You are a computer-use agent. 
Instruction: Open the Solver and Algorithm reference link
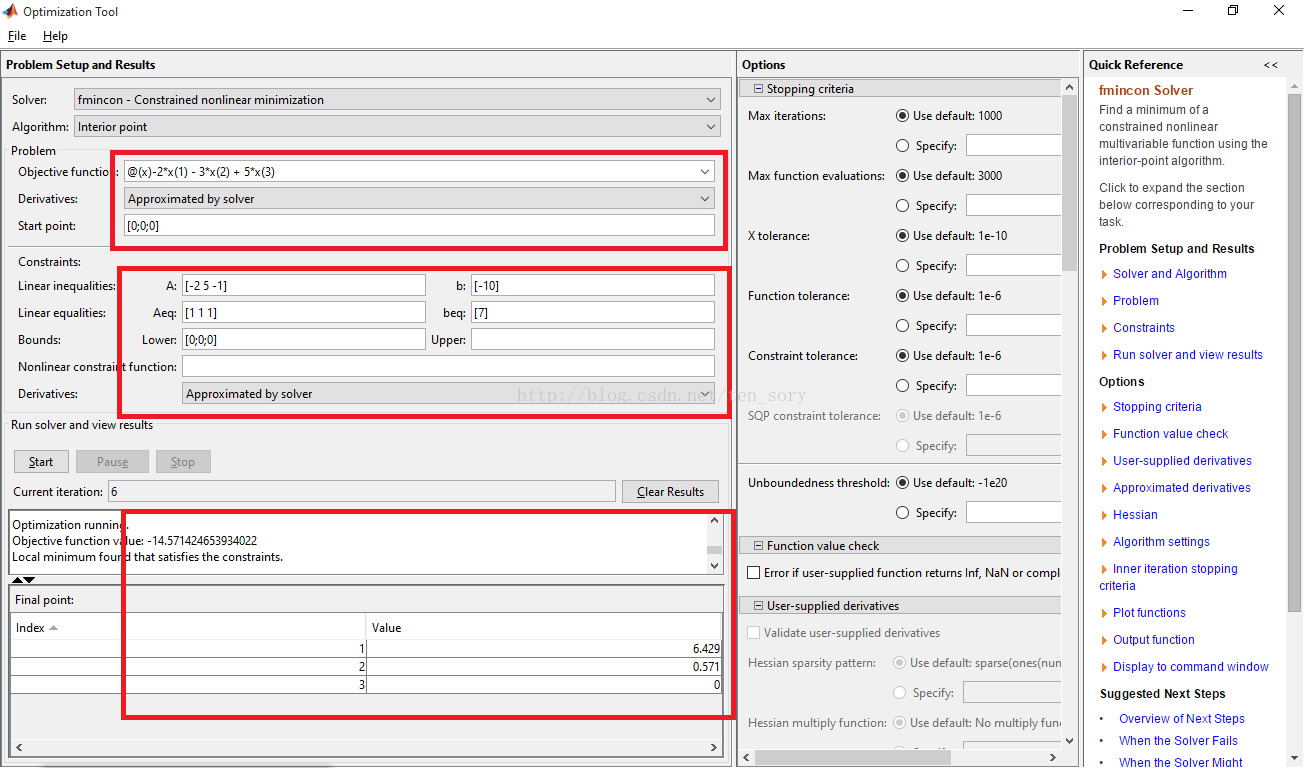coord(1170,274)
